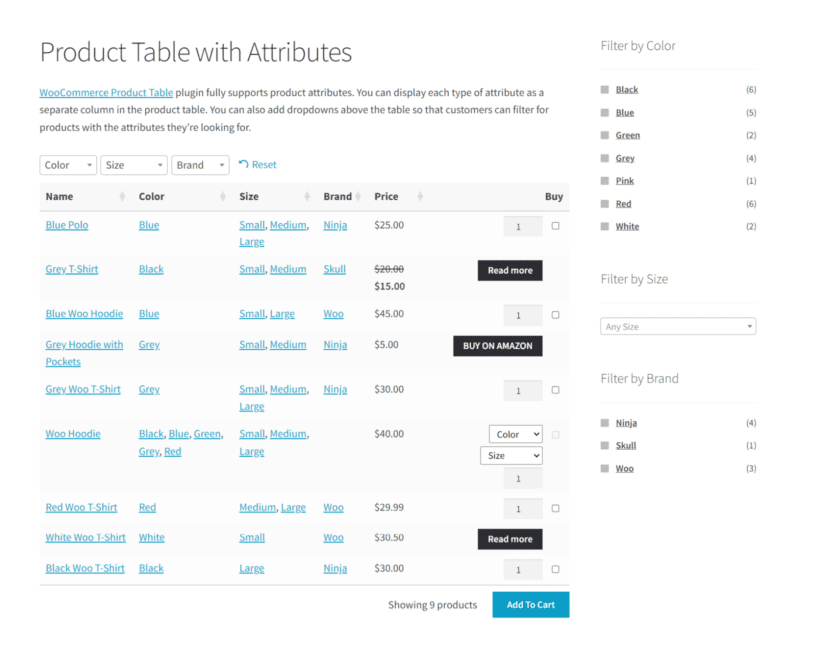Click the Color column sort arrow

224,196
